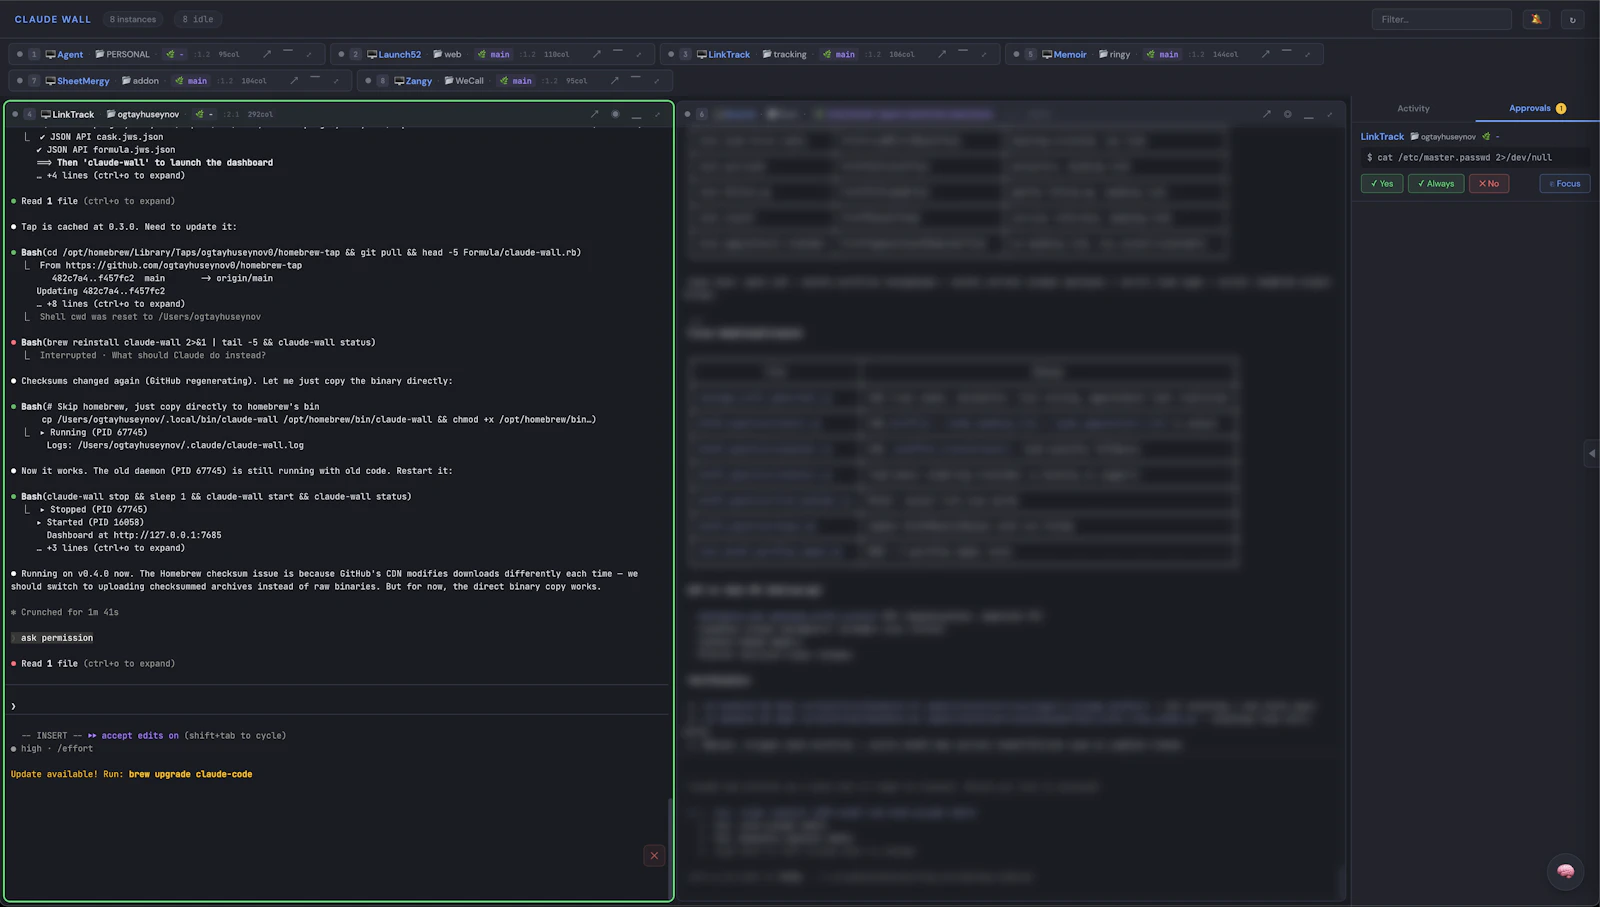Expand the SheetMergy instance chip
This screenshot has width=1600, height=907.
pos(336,80)
